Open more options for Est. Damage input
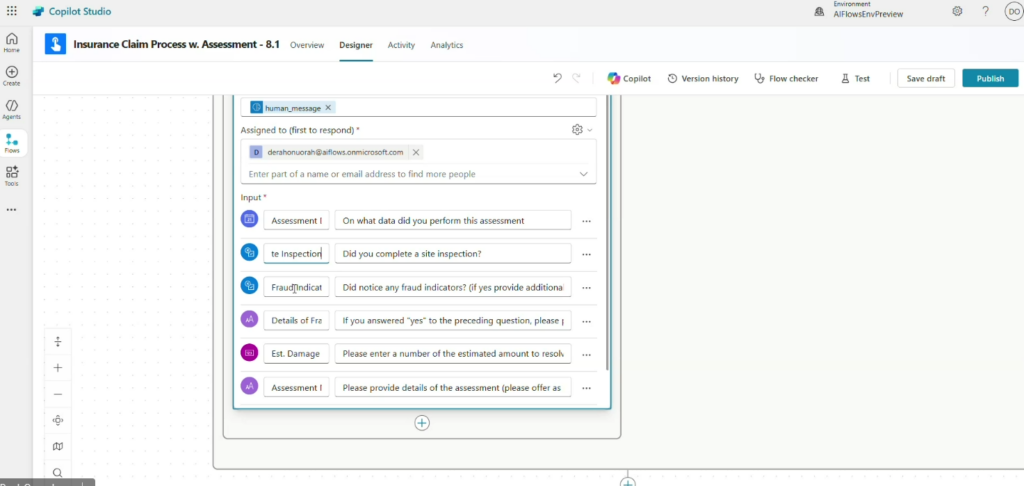Viewport: 1024px width, 486px height. point(587,353)
